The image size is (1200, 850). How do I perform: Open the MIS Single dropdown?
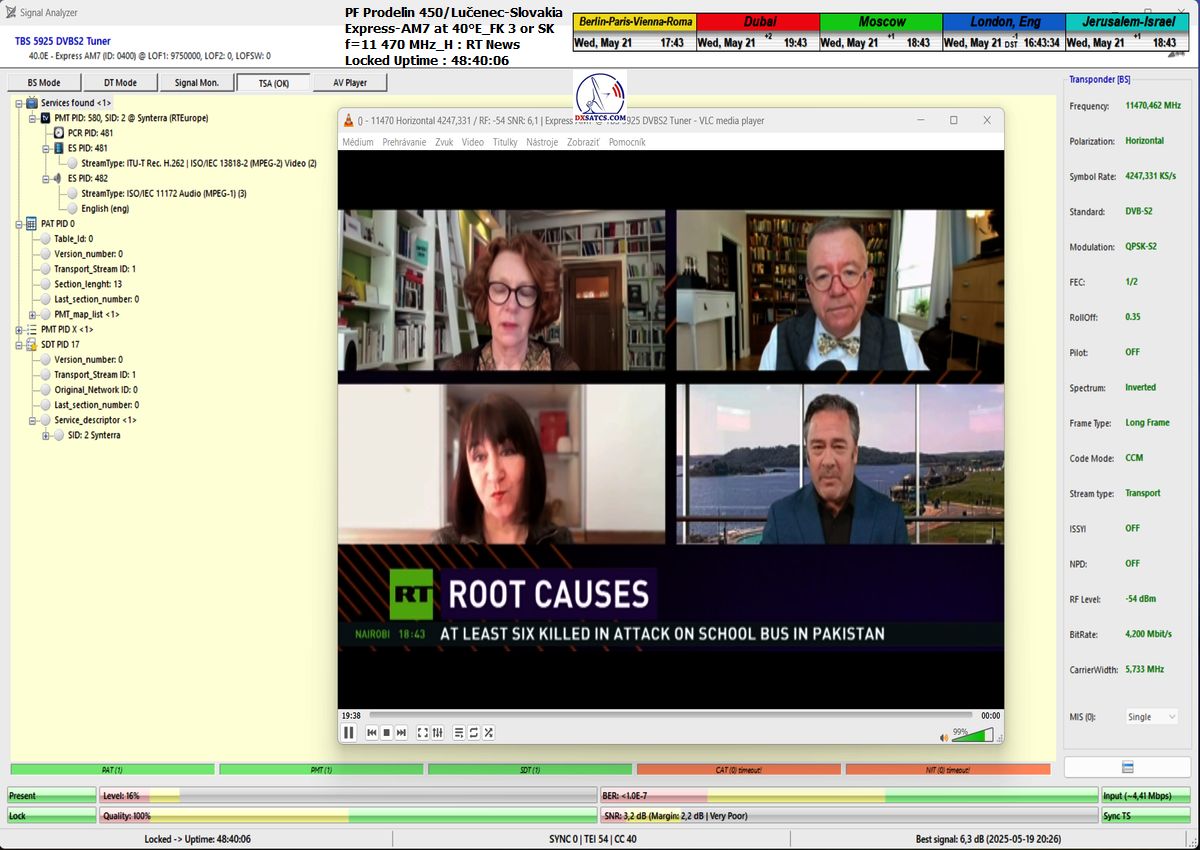coord(1152,717)
